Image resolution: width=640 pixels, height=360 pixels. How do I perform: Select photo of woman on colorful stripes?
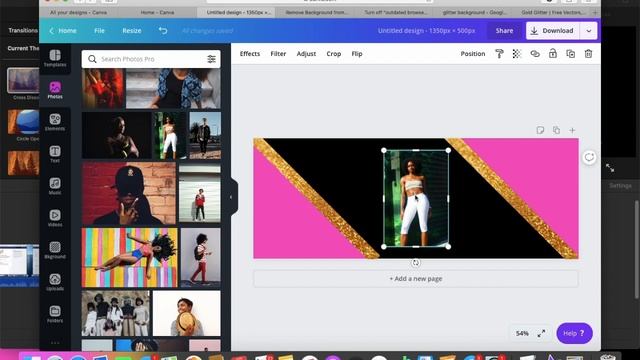(130, 258)
